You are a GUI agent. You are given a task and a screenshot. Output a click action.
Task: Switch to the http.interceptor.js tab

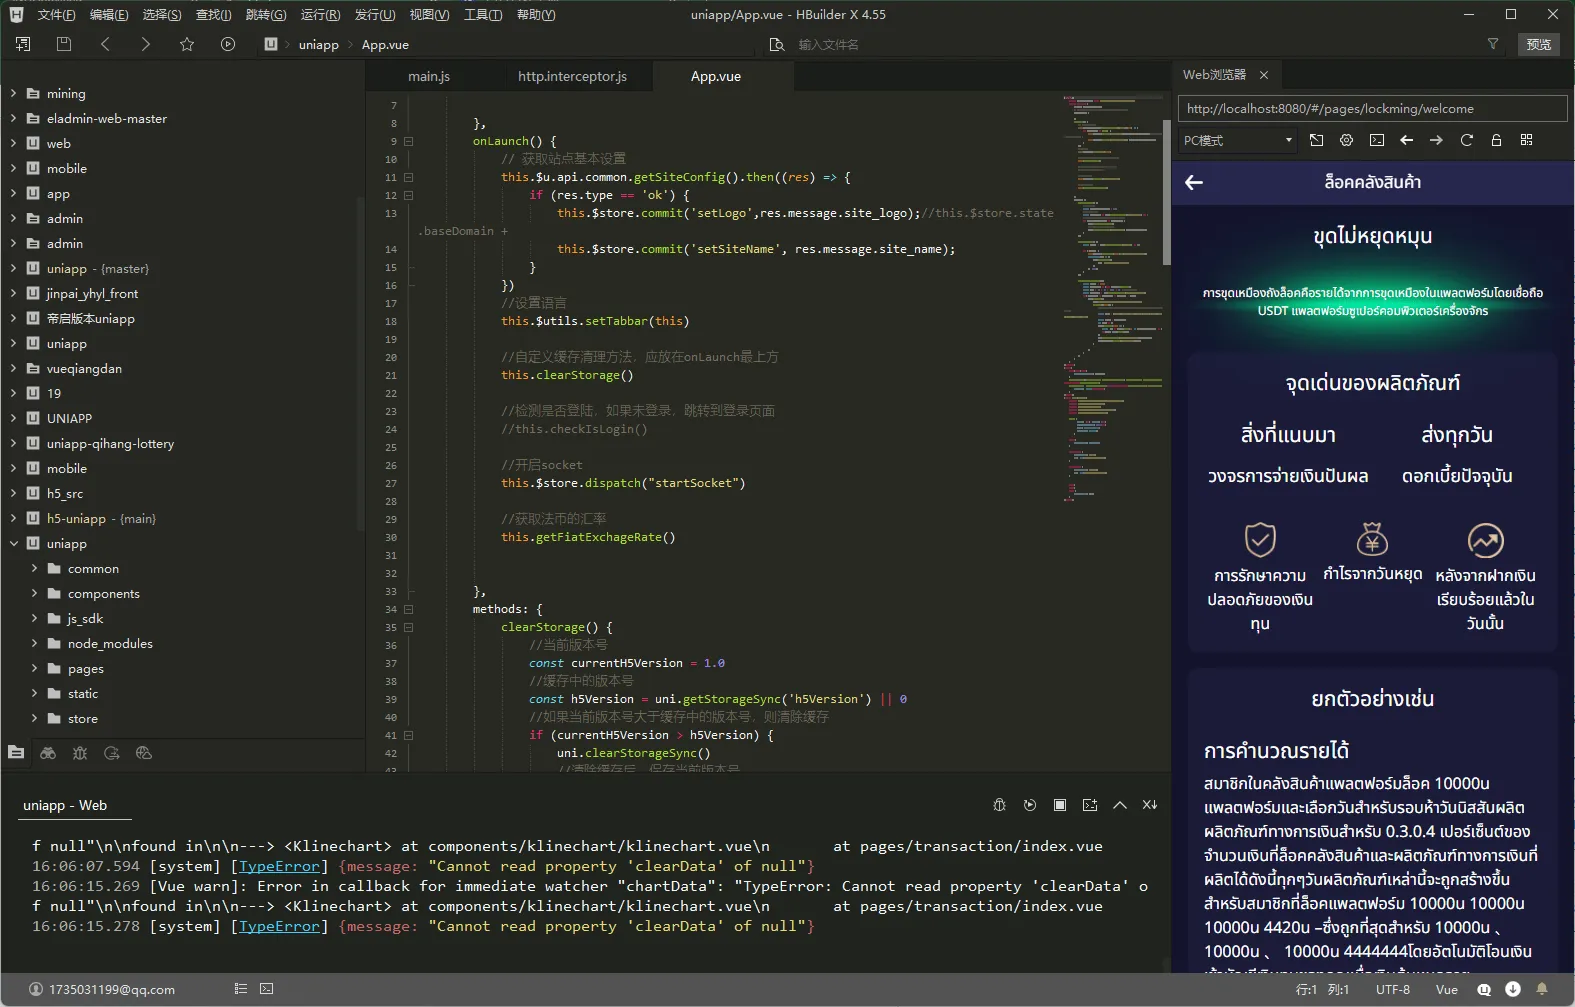(572, 76)
